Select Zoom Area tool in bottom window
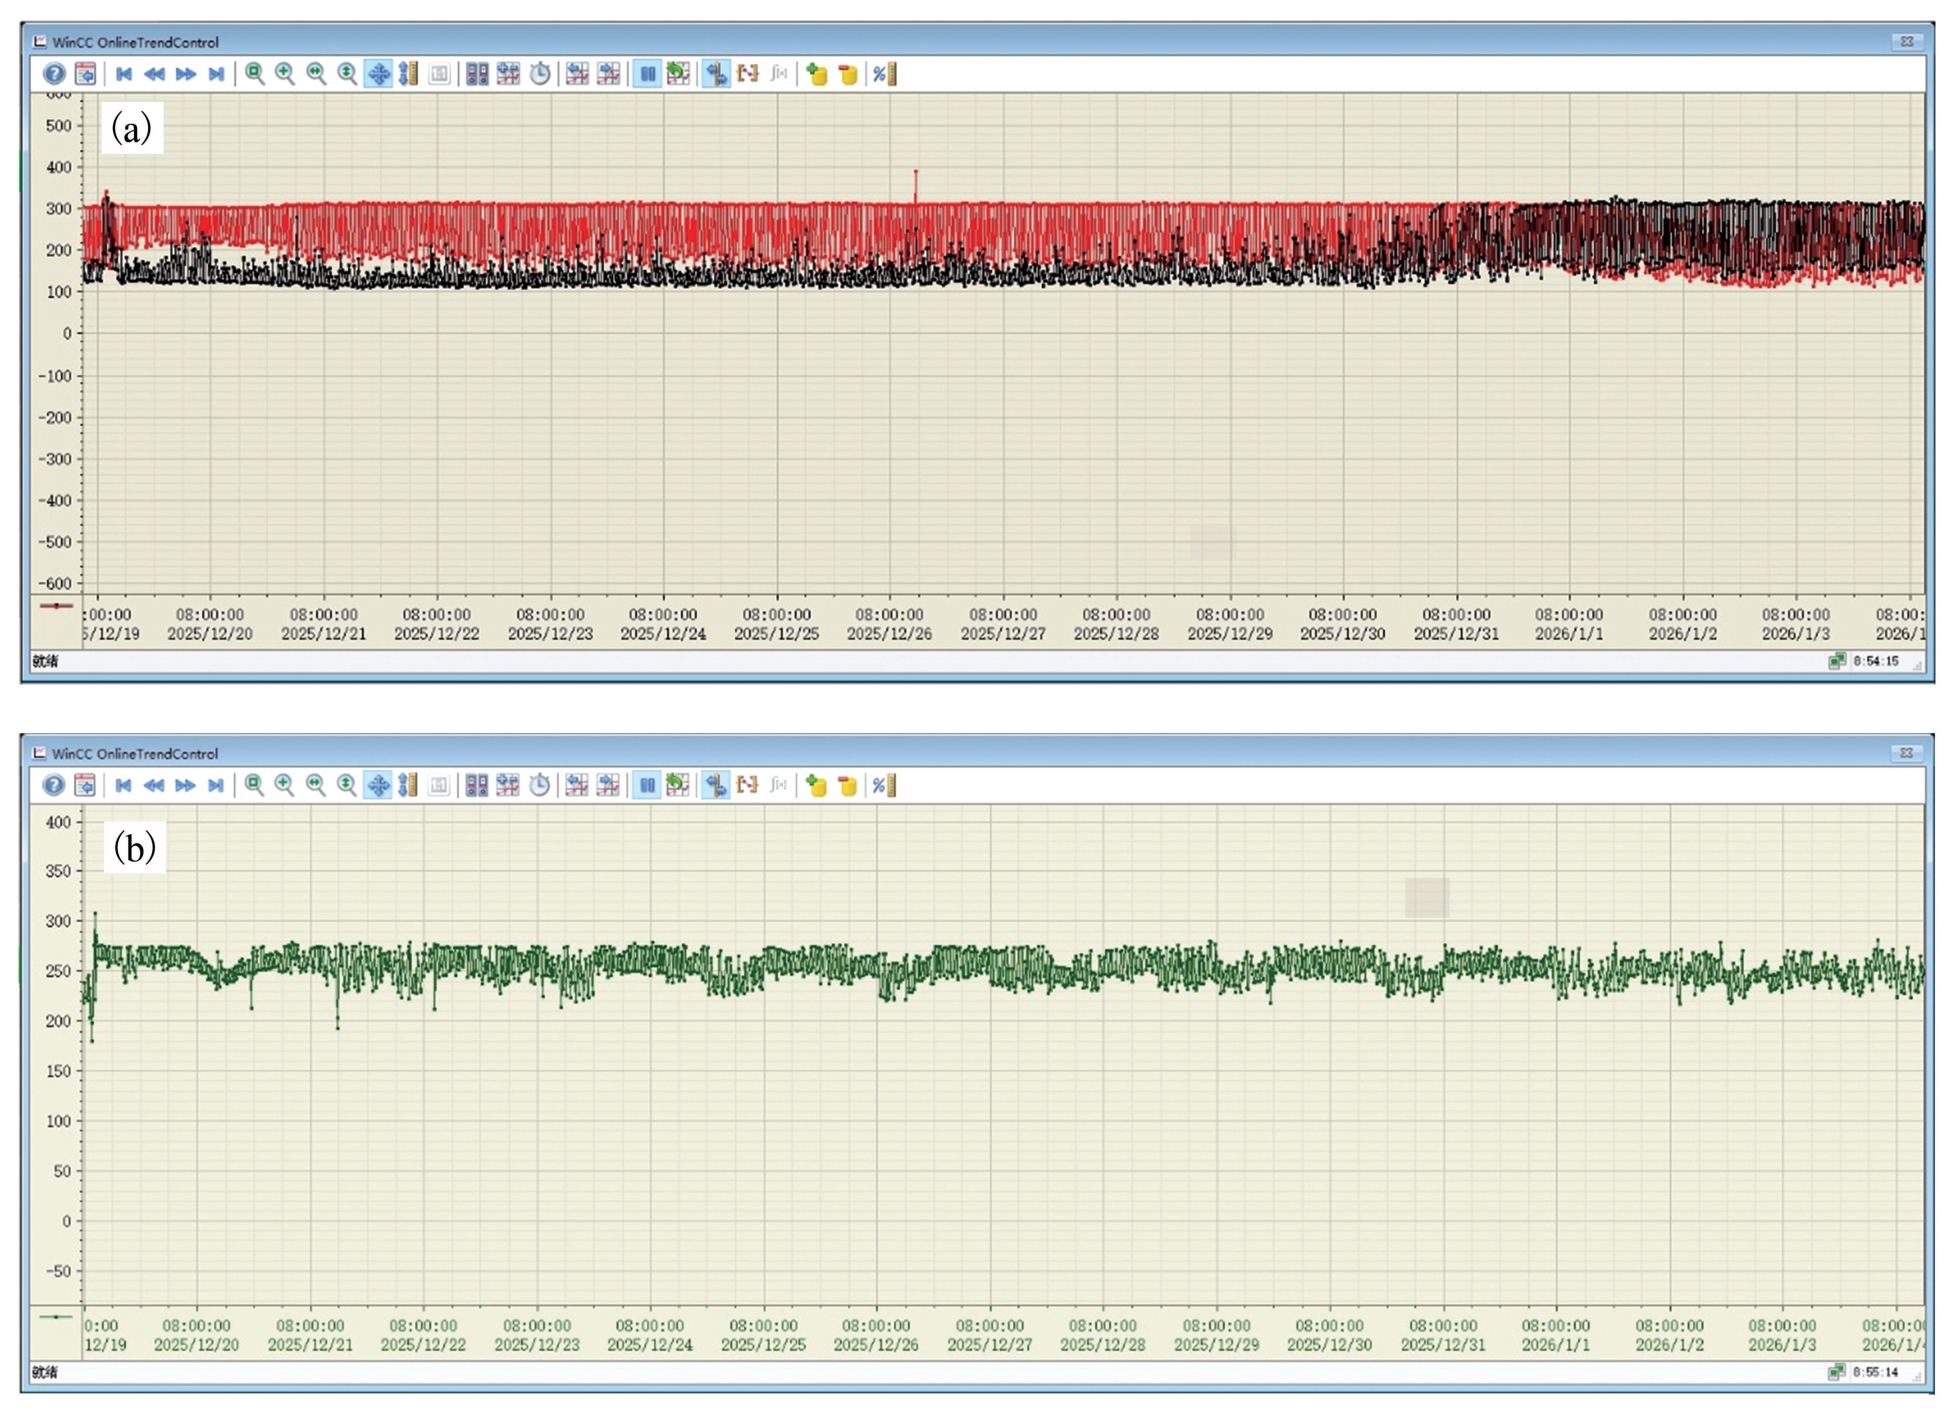 click(255, 785)
